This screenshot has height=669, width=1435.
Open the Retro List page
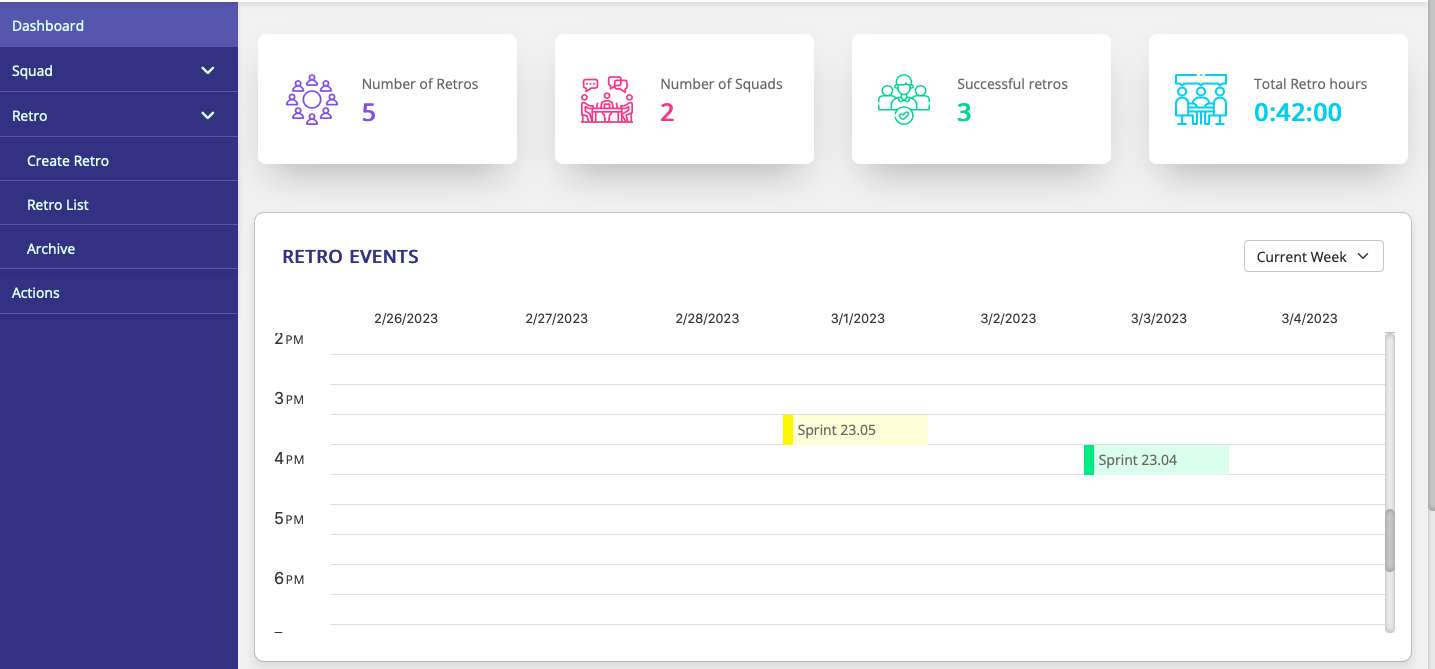point(58,203)
